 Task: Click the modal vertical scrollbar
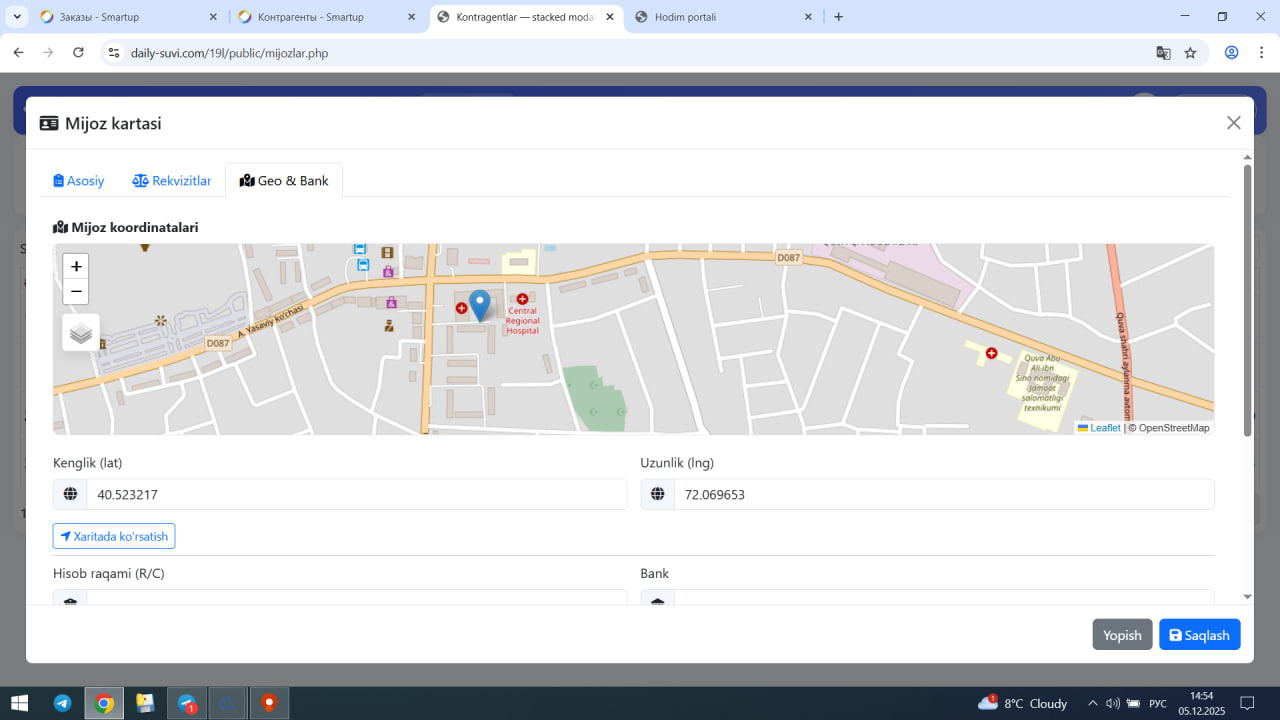[x=1247, y=300]
